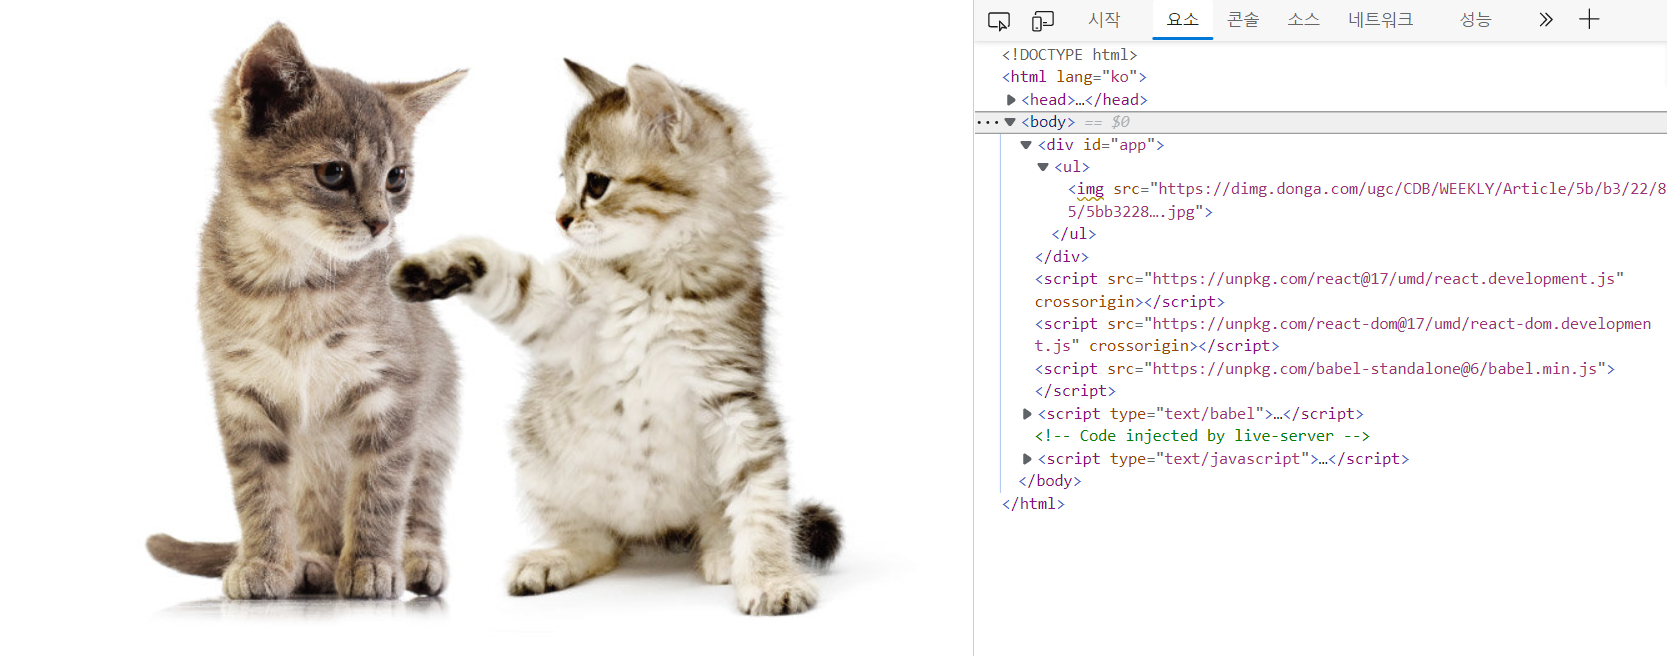Expand the head element node

point(1011,100)
